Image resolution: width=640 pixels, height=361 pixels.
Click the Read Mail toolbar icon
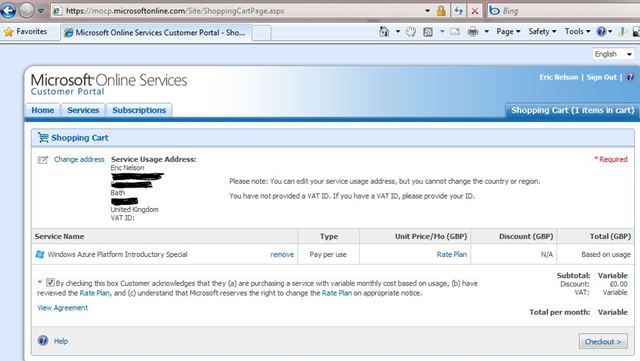tap(455, 32)
